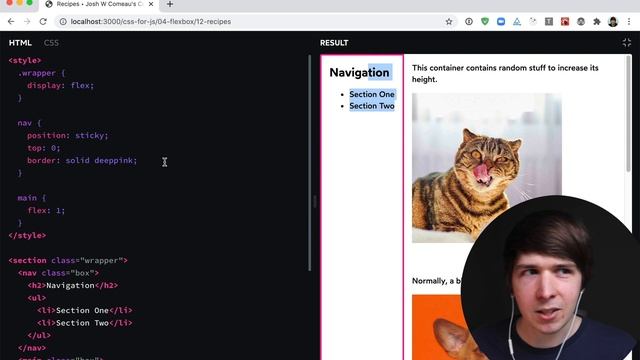Viewport: 640px width, 360px height.
Task: Open the blue square extension icon
Action: tap(501, 22)
